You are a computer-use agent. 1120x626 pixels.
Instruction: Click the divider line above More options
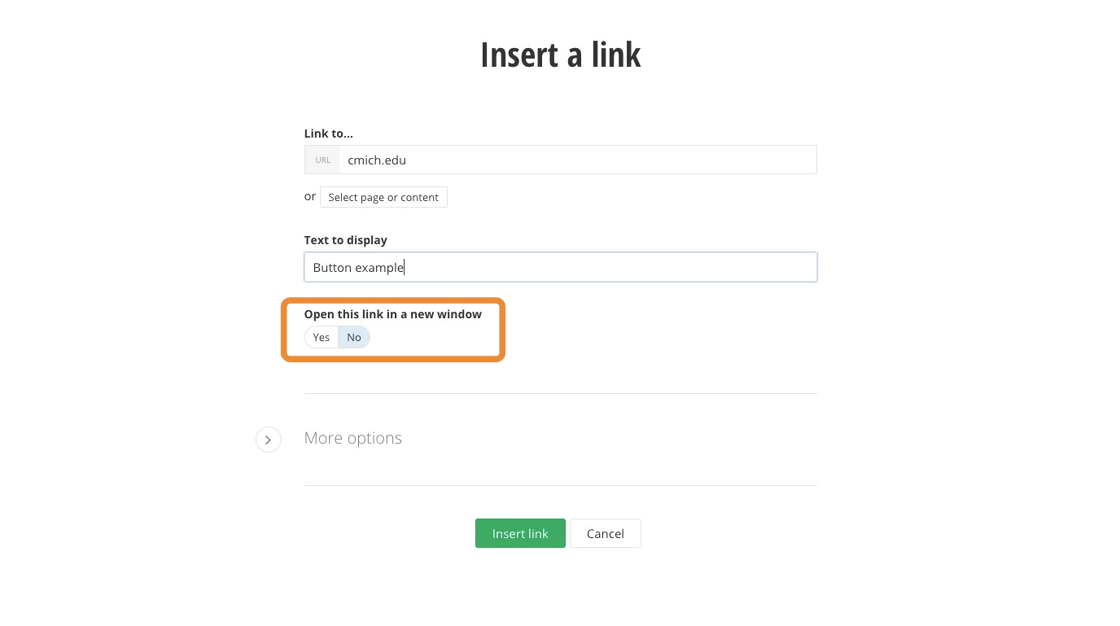click(560, 394)
